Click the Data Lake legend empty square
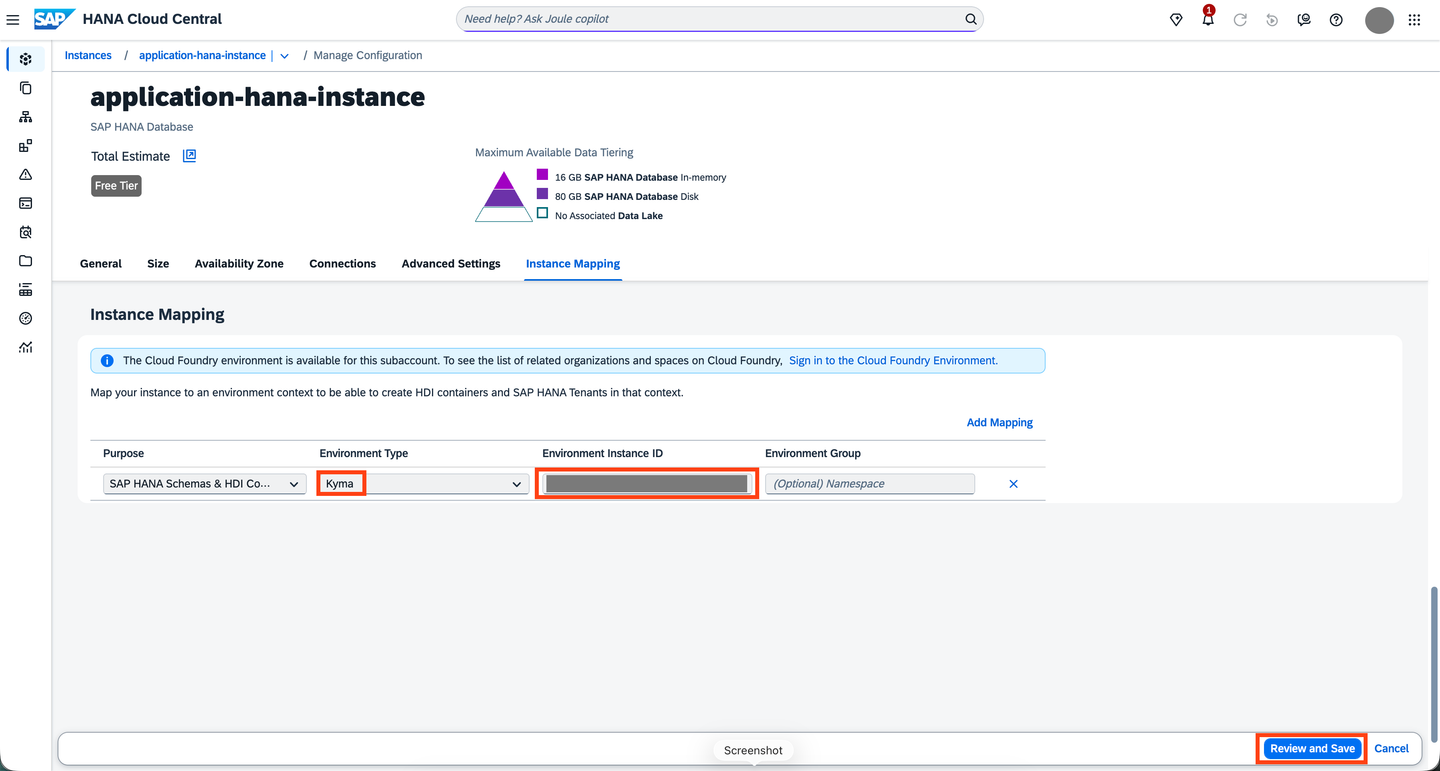 click(x=542, y=213)
